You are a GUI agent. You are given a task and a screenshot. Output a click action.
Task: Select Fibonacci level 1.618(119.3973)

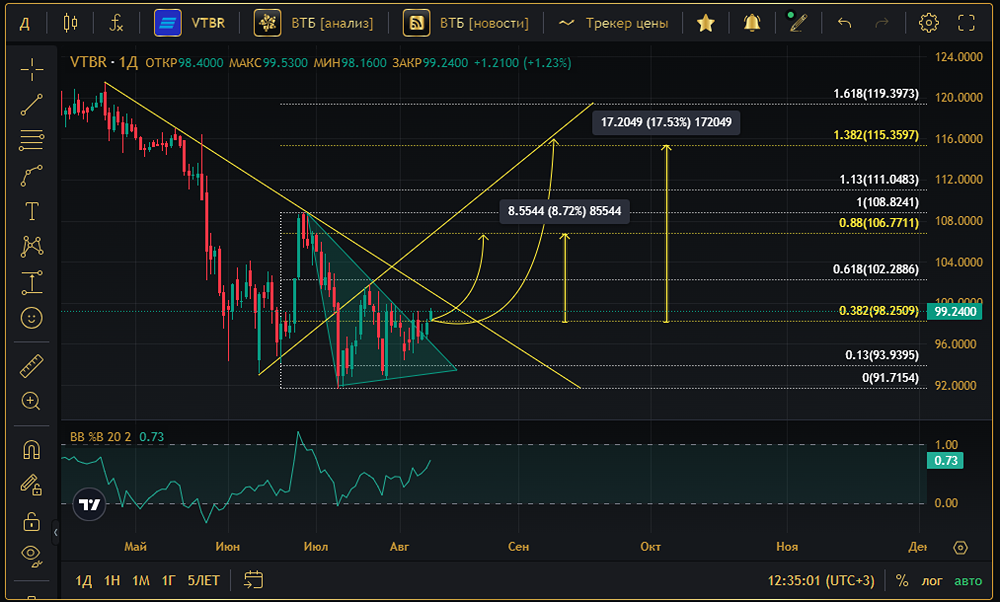[876, 94]
